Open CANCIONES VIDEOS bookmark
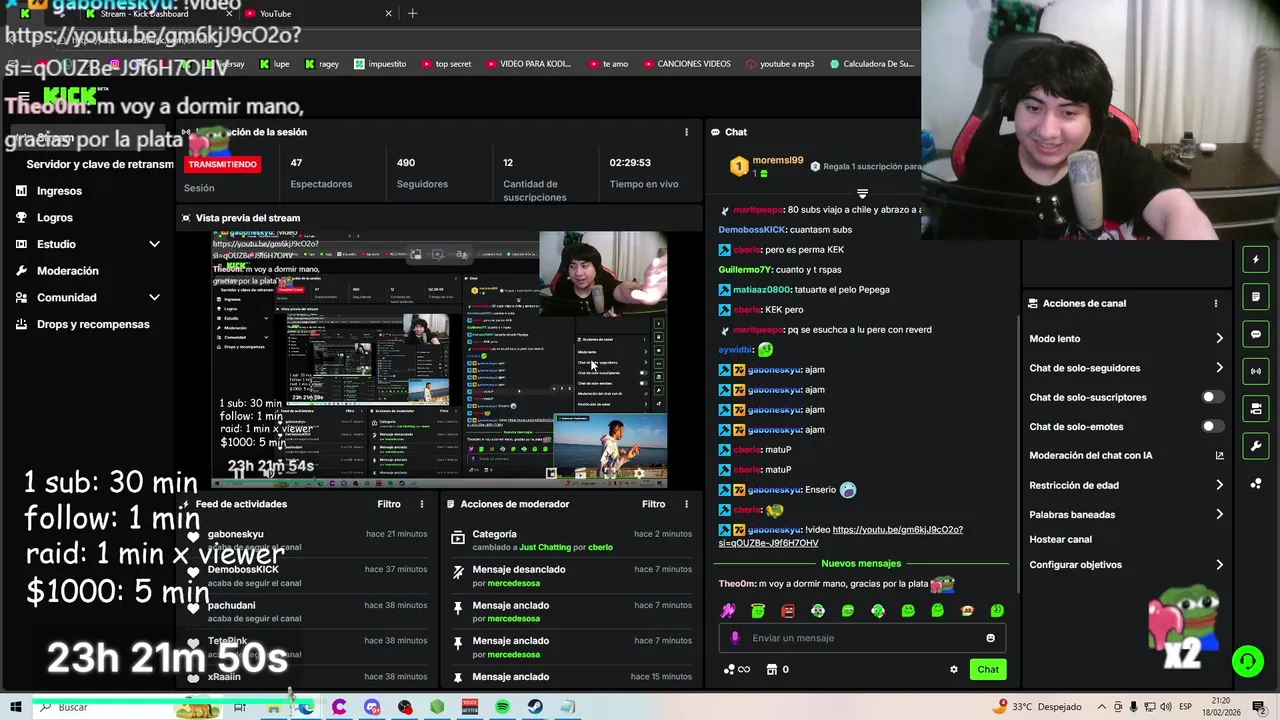1280x720 pixels. click(x=686, y=64)
